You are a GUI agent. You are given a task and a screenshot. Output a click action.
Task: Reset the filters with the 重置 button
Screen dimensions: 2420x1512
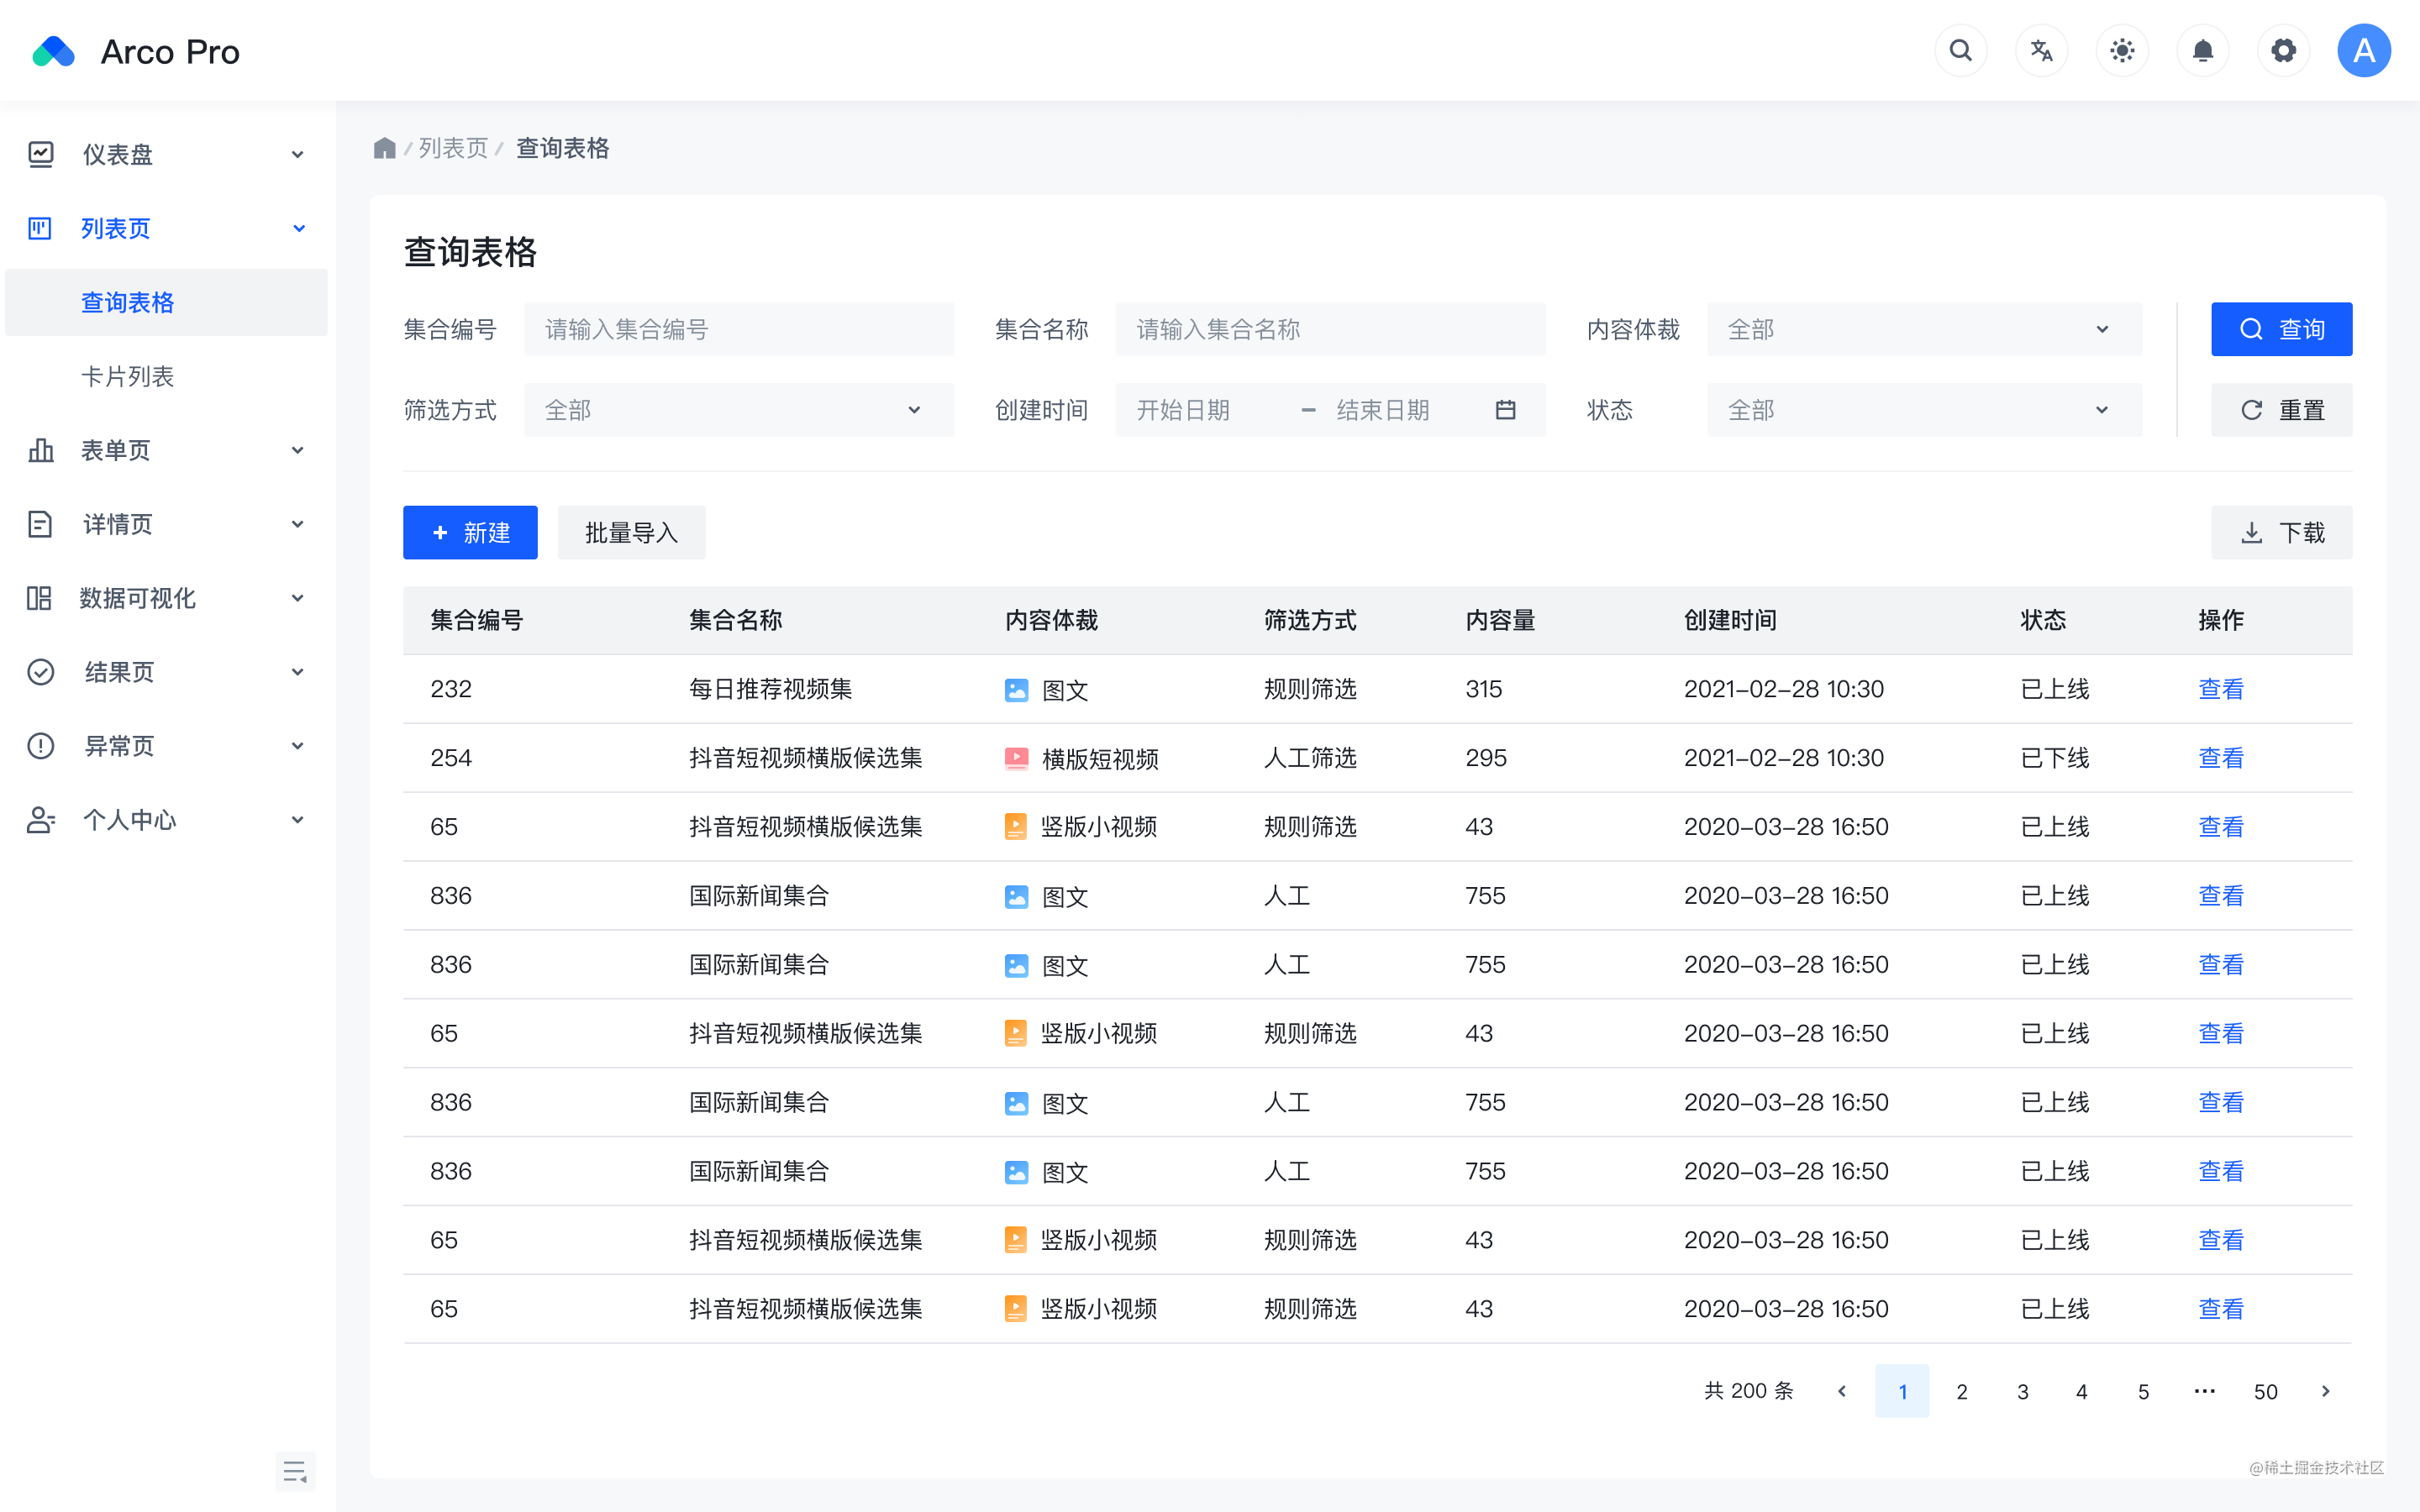tap(2281, 409)
